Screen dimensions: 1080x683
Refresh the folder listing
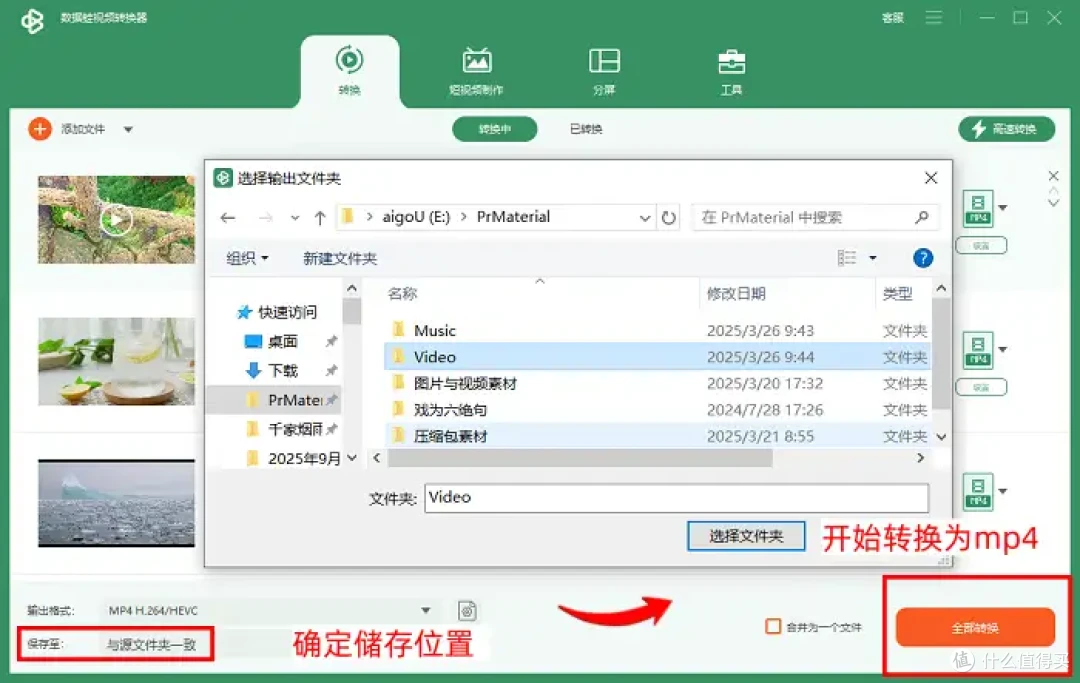click(x=668, y=218)
